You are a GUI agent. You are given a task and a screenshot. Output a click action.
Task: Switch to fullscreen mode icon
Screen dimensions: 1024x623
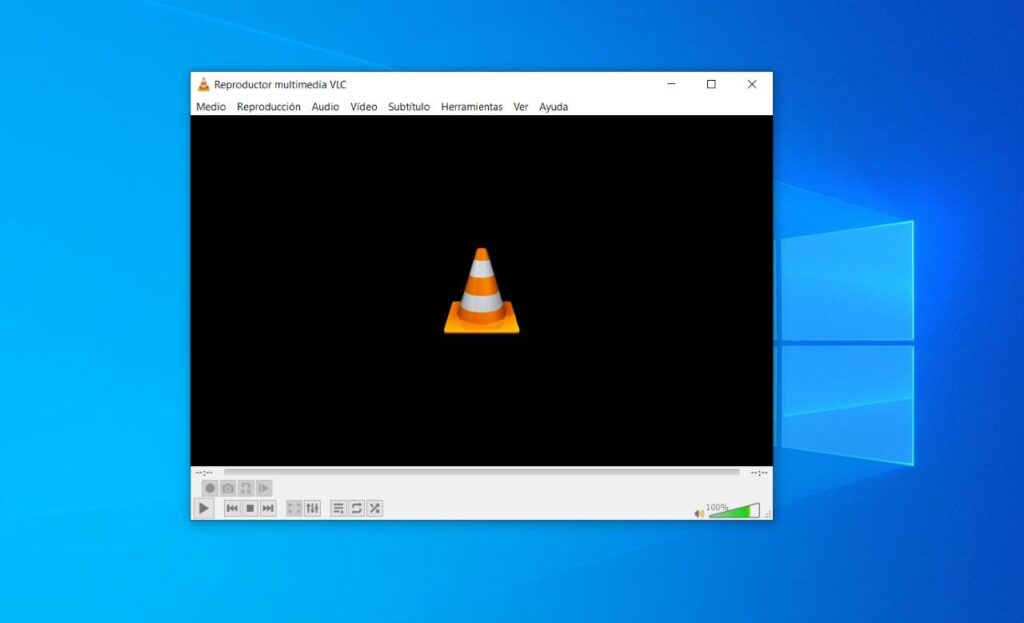[294, 507]
